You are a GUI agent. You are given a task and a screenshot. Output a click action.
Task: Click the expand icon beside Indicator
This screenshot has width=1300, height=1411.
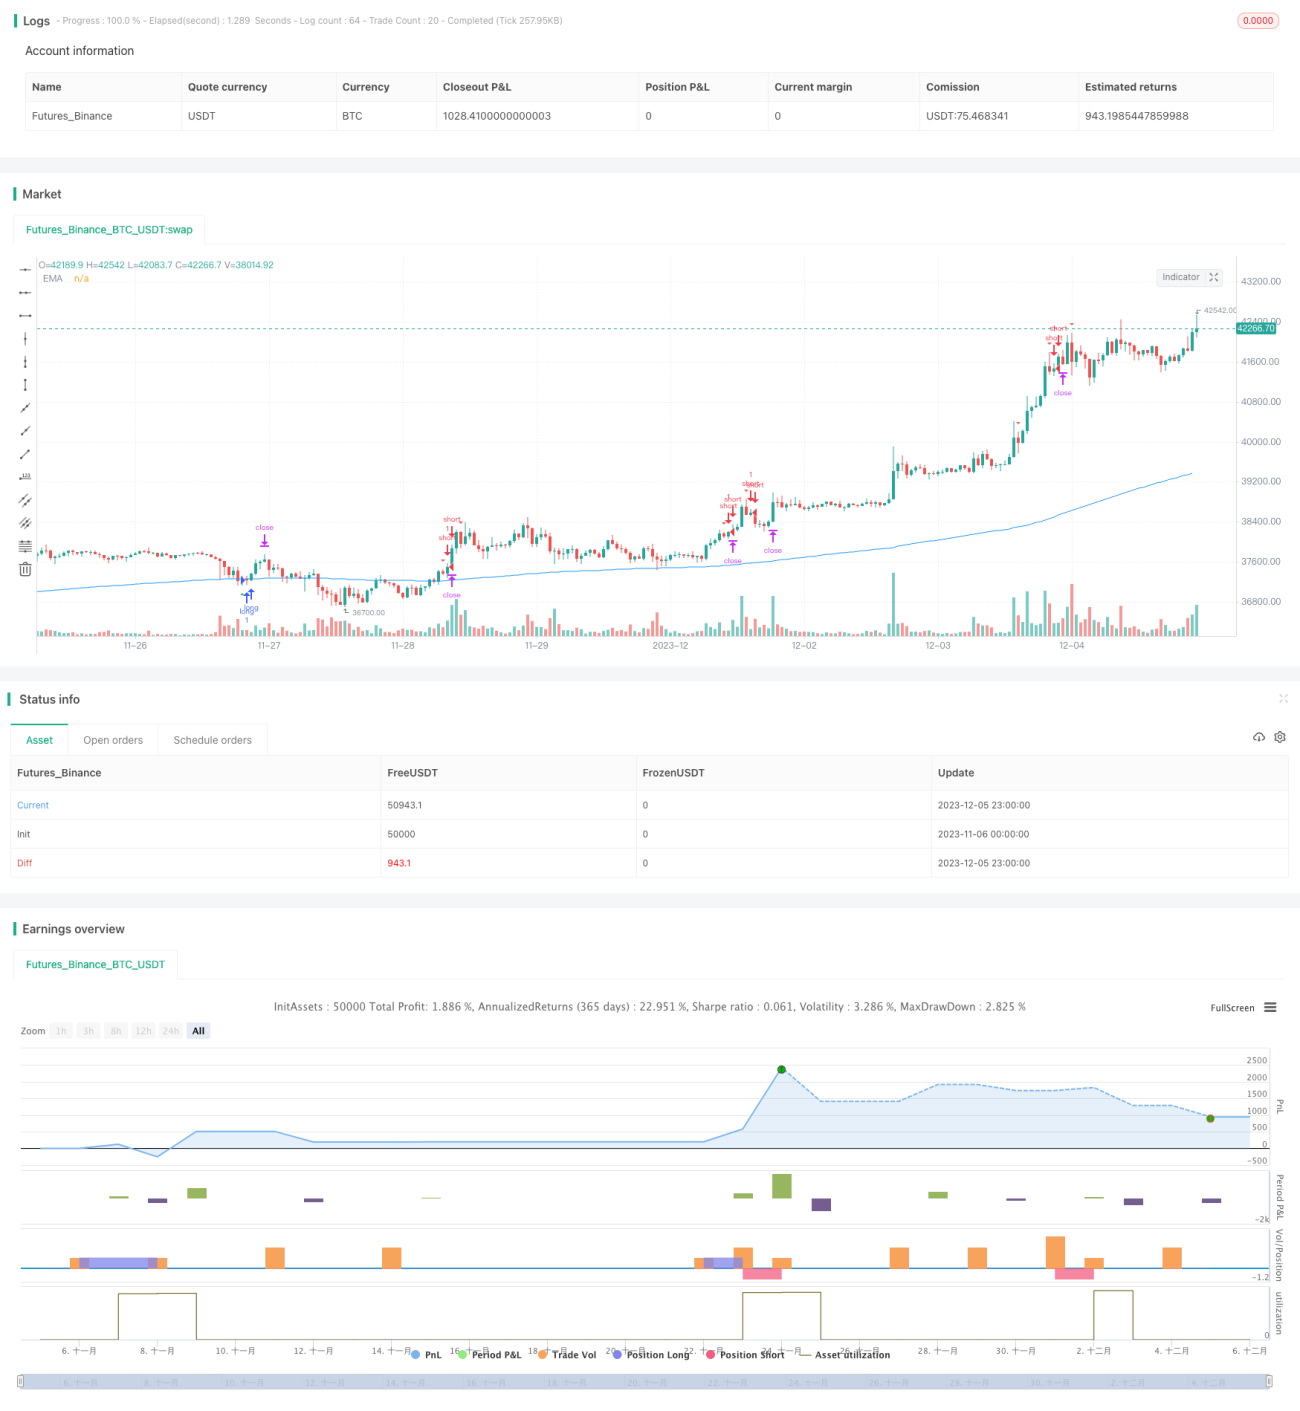1214,277
